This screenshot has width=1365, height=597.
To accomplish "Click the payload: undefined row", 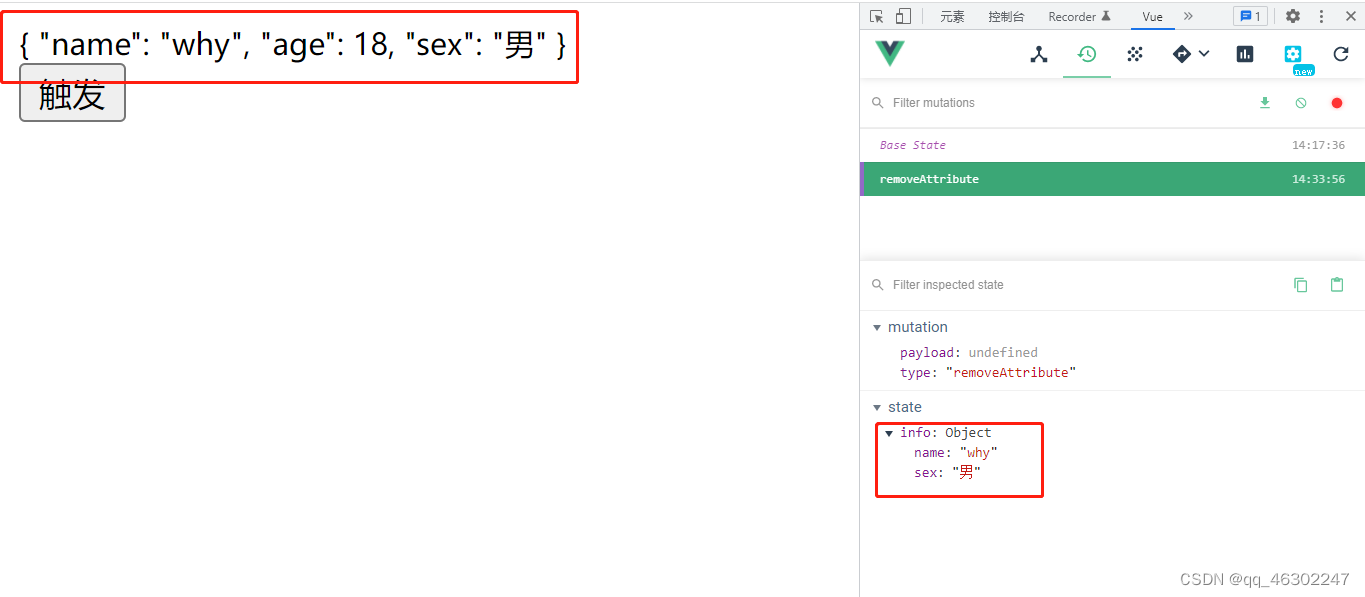I will coord(968,352).
